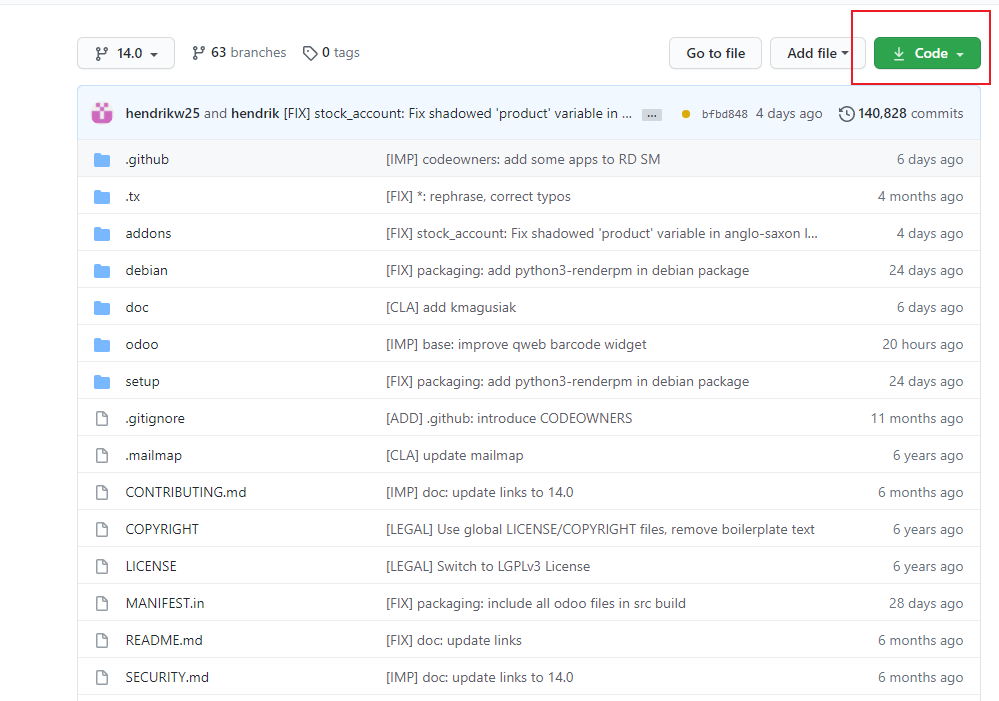Open the 14.0 branch selector dropdown
The height and width of the screenshot is (701, 999).
(125, 52)
